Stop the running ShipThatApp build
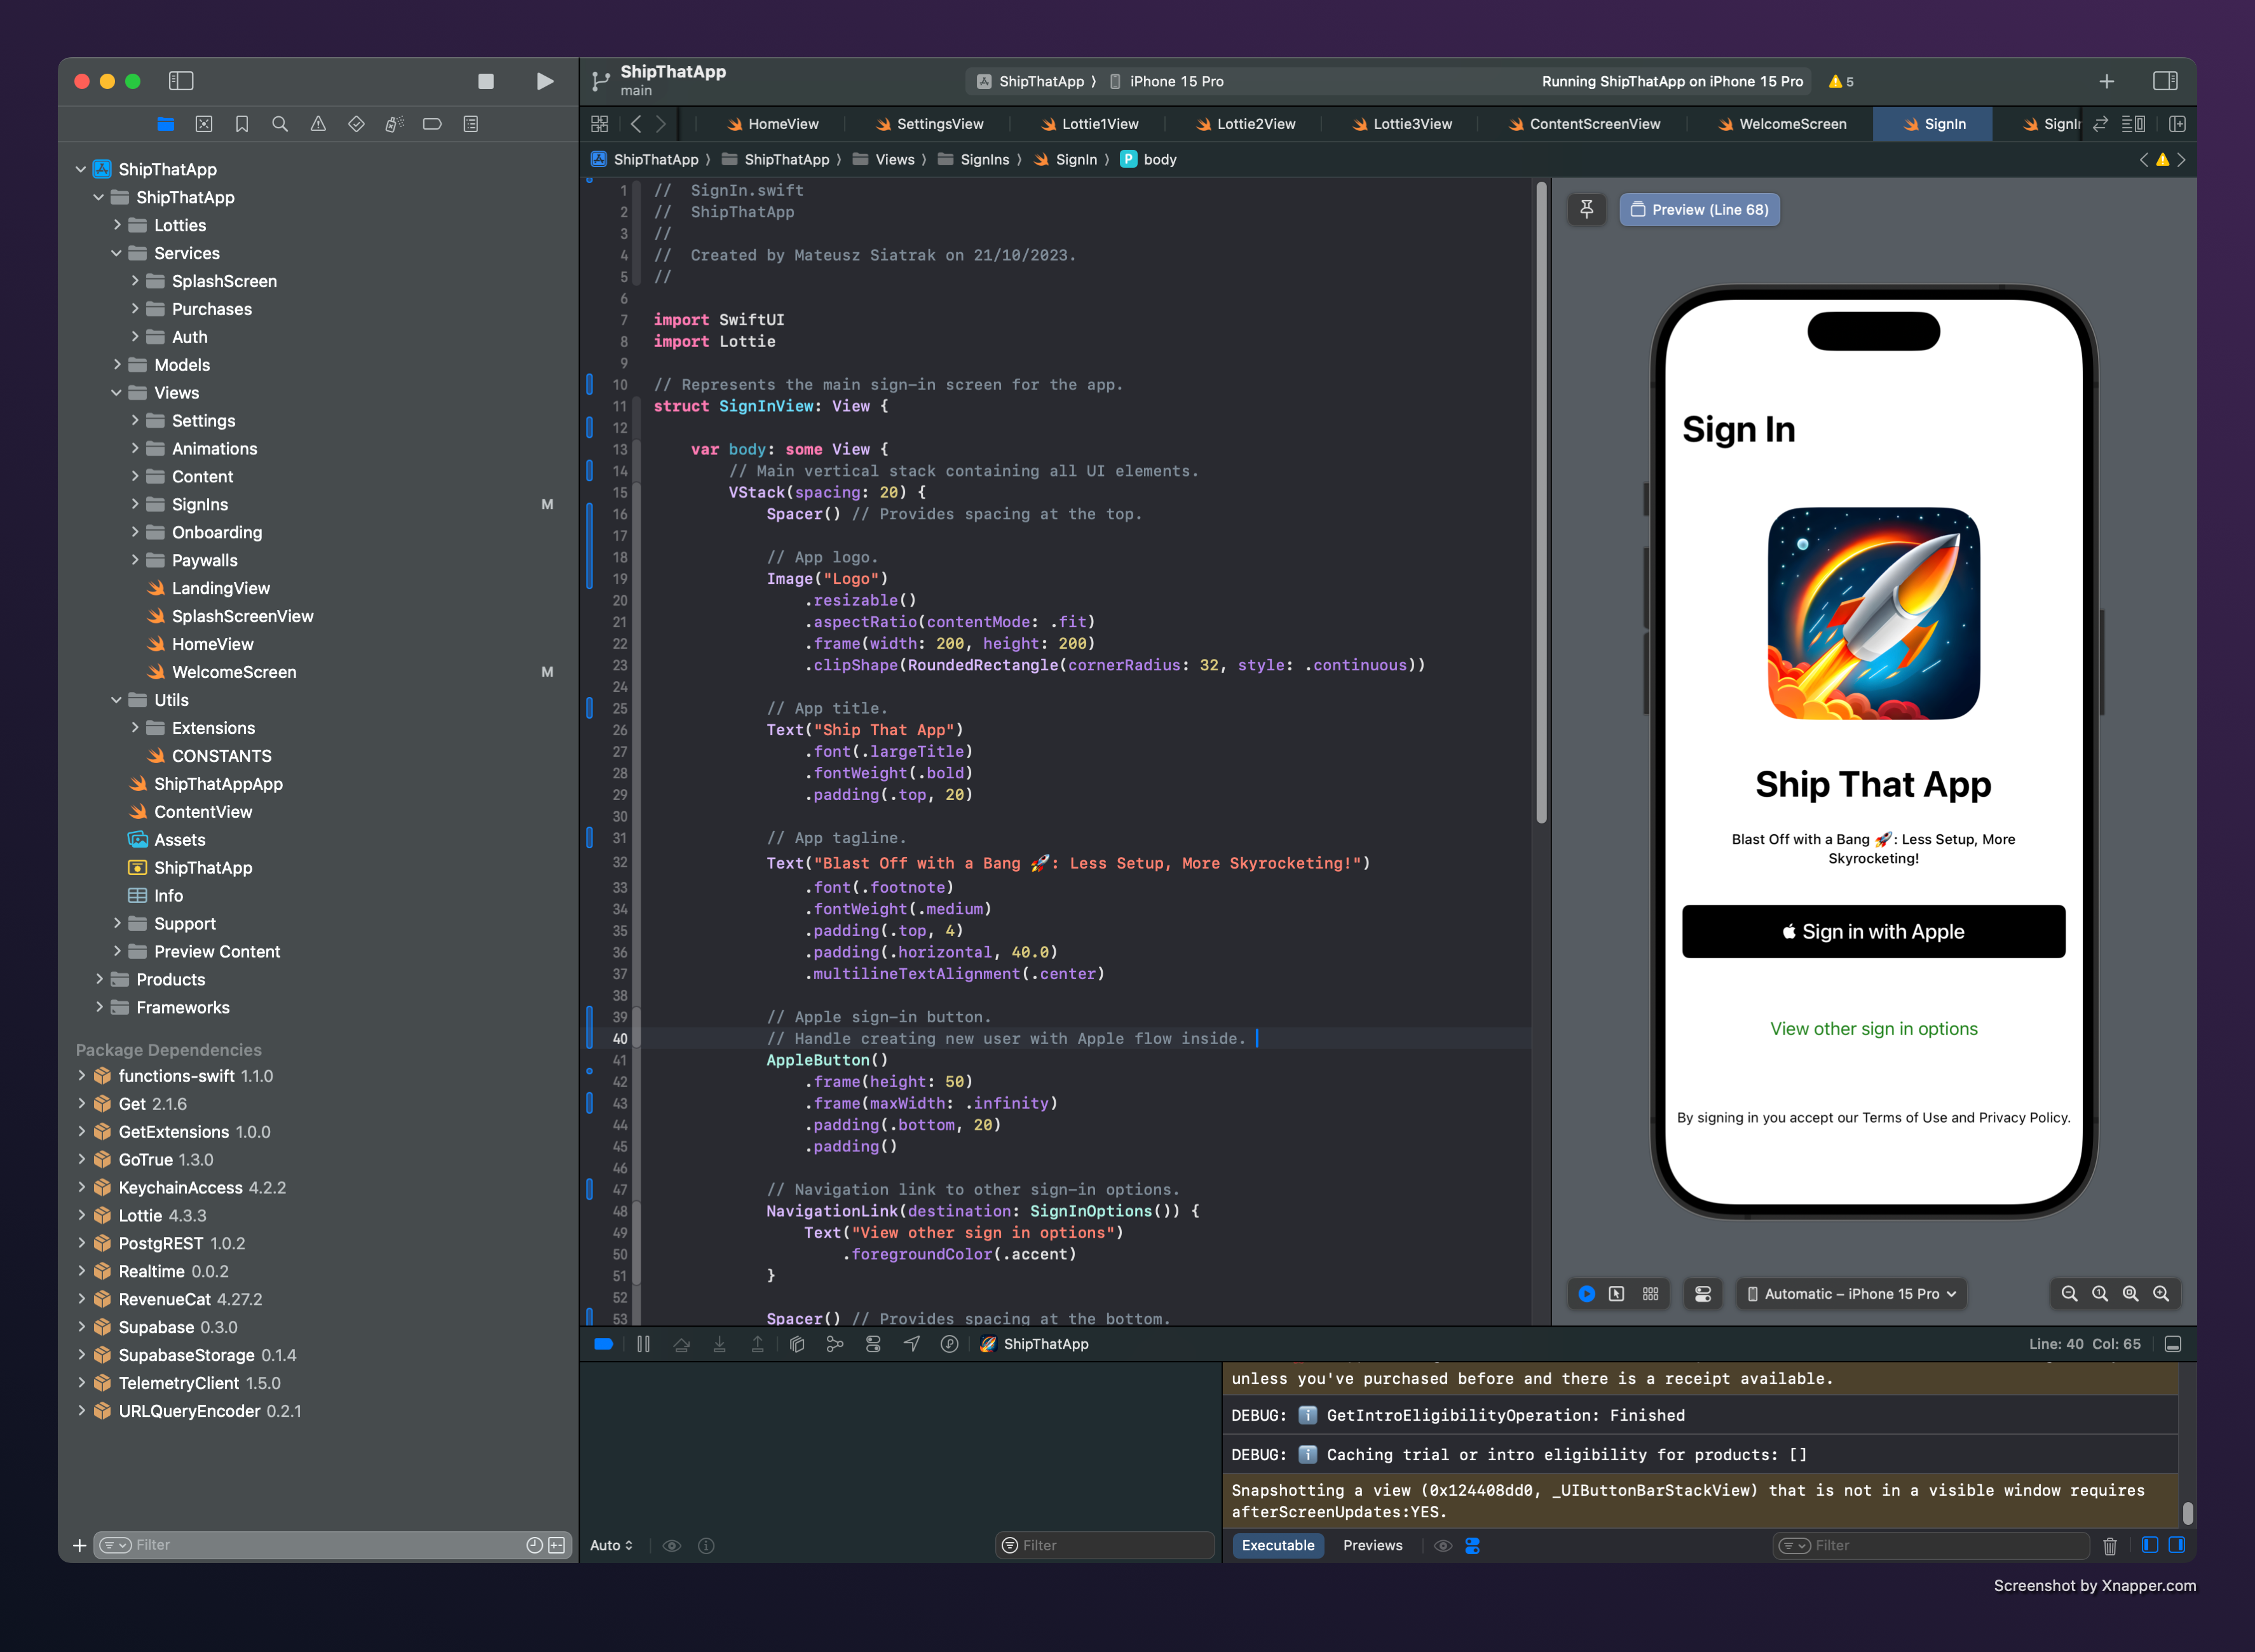This screenshot has height=1652, width=2255. click(x=486, y=81)
